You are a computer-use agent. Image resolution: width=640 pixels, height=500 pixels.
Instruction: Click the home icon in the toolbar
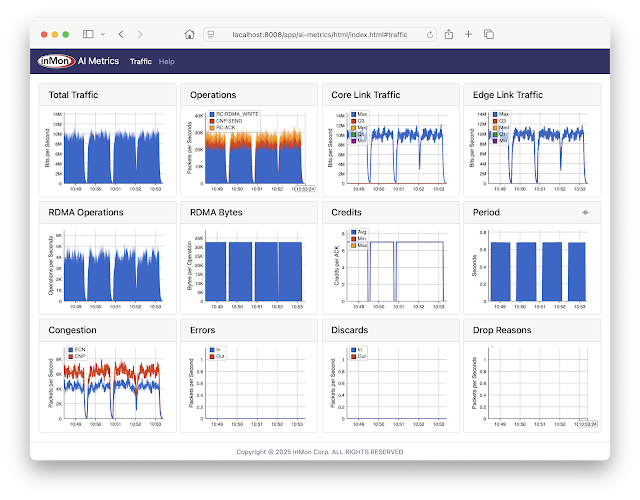tap(189, 34)
